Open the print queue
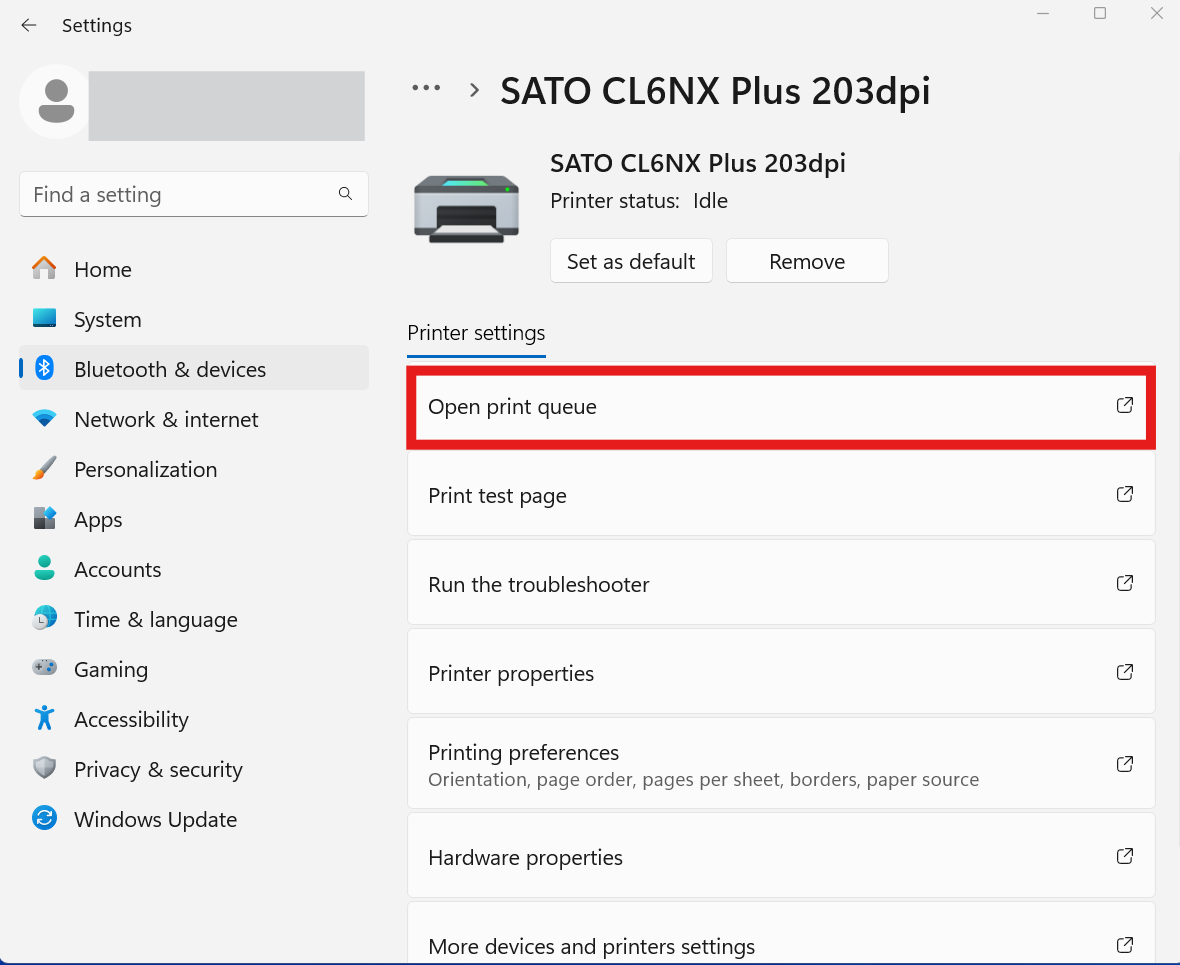 [x=780, y=406]
